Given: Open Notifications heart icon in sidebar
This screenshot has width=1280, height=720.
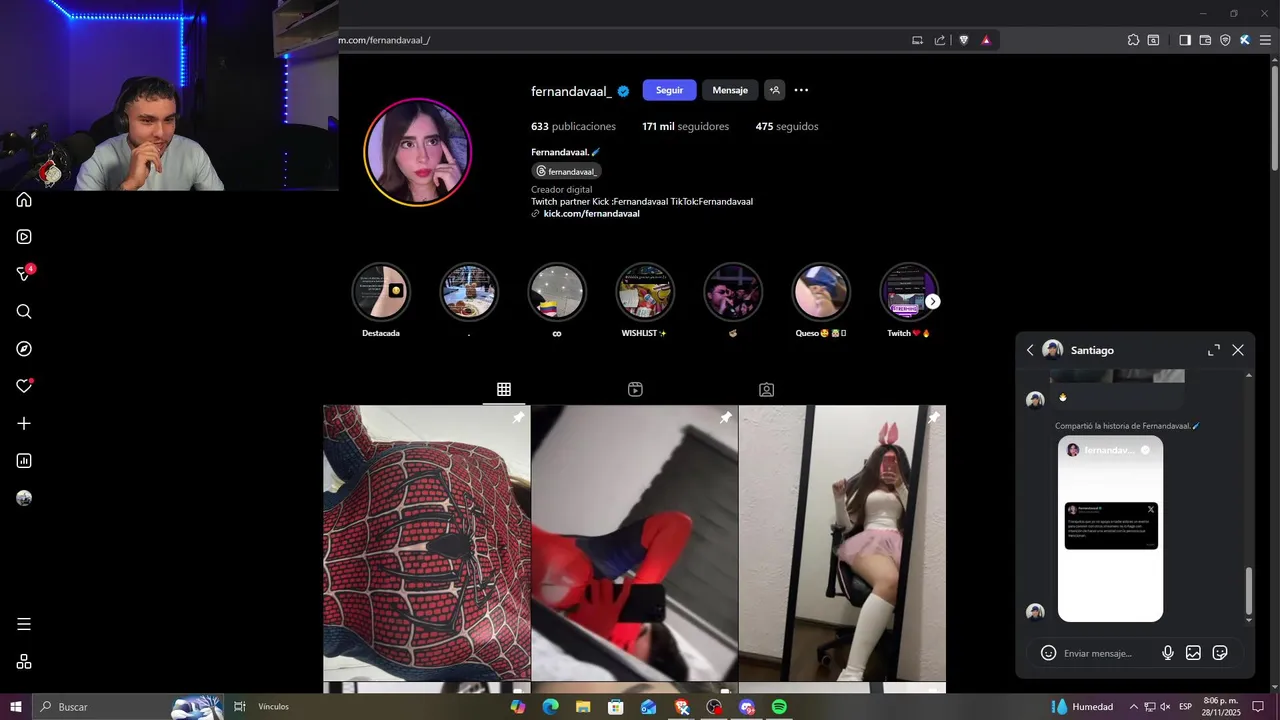Looking at the screenshot, I should pyautogui.click(x=24, y=386).
